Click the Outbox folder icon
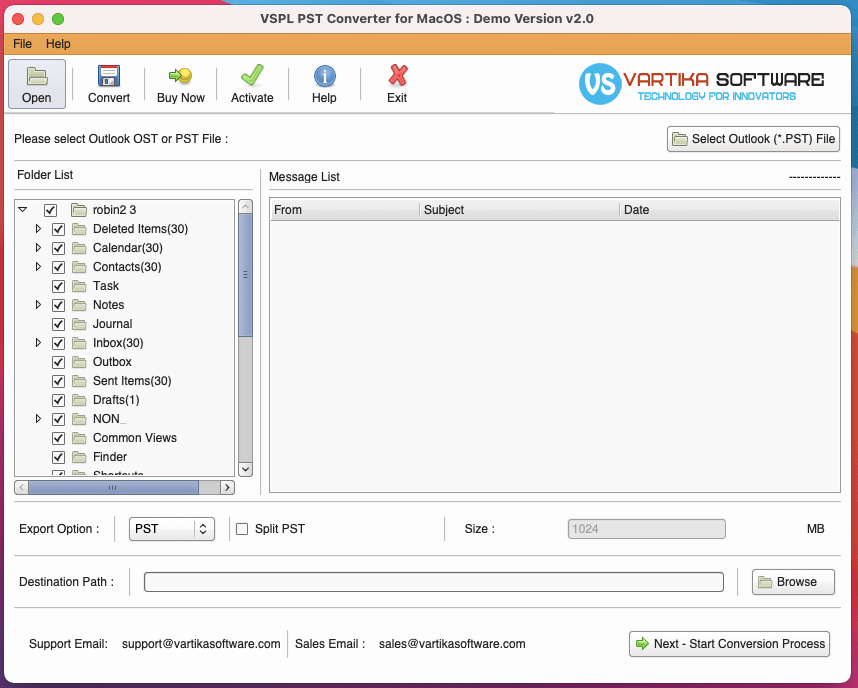Screen dimensions: 858x688 tap(79, 362)
